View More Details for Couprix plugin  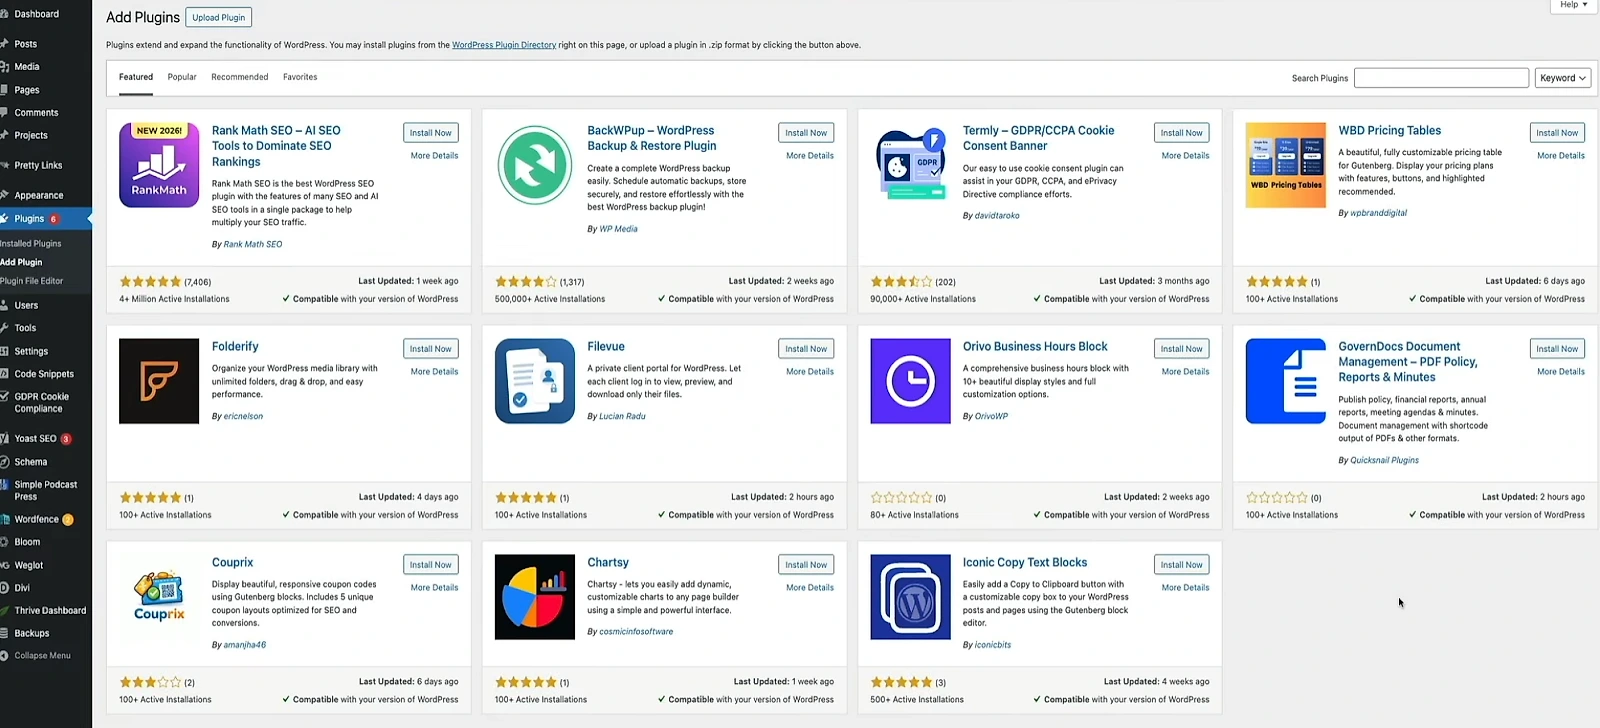pos(435,588)
